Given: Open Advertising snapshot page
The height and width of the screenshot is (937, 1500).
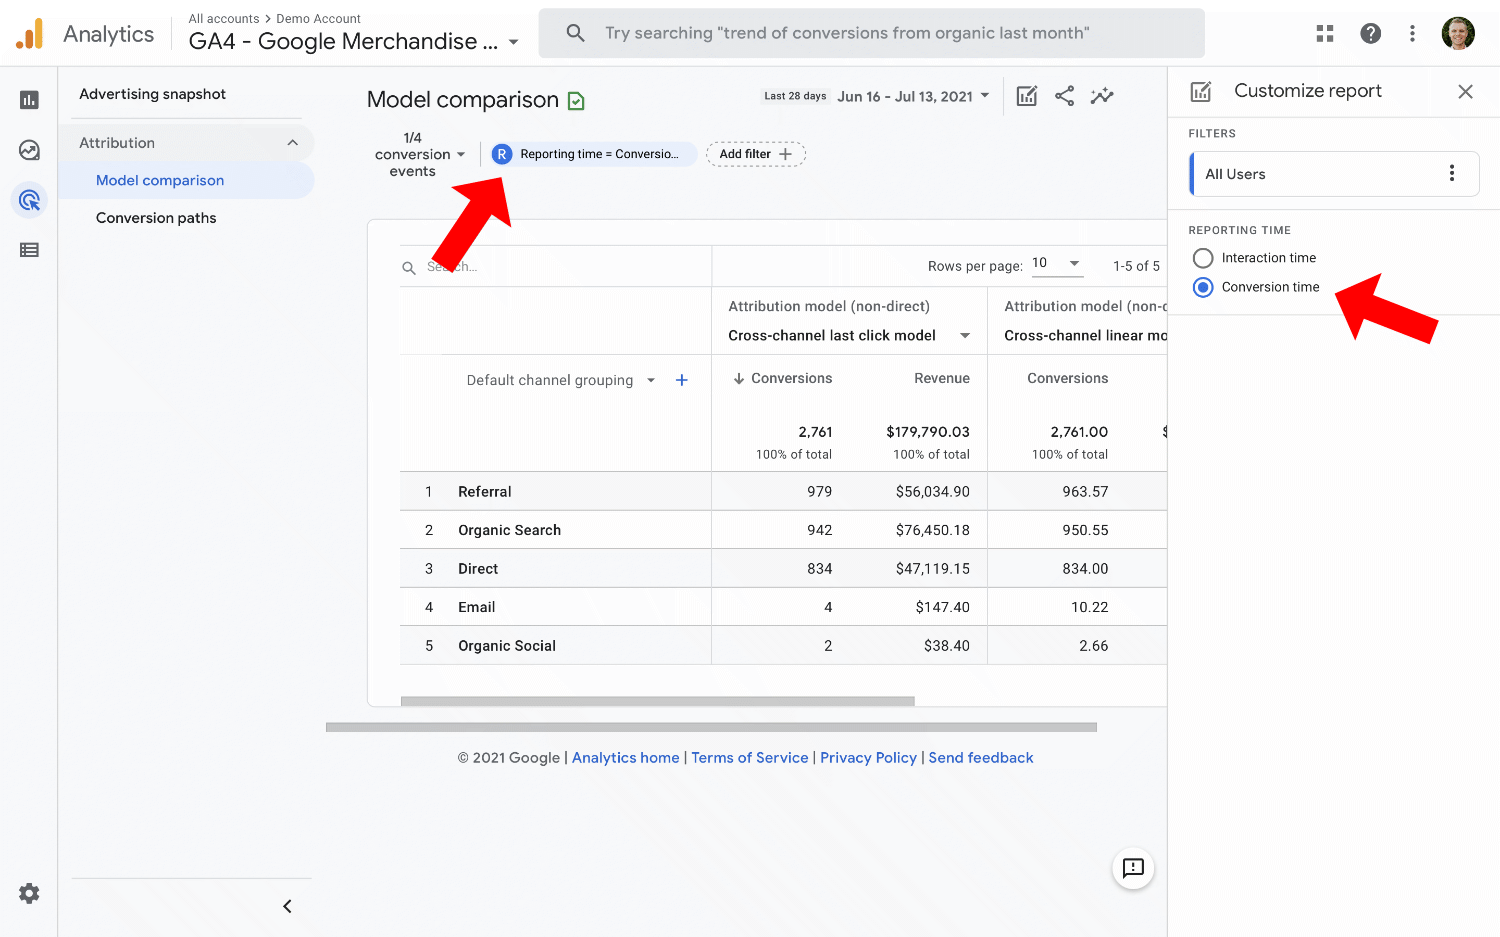Looking at the screenshot, I should pos(153,94).
